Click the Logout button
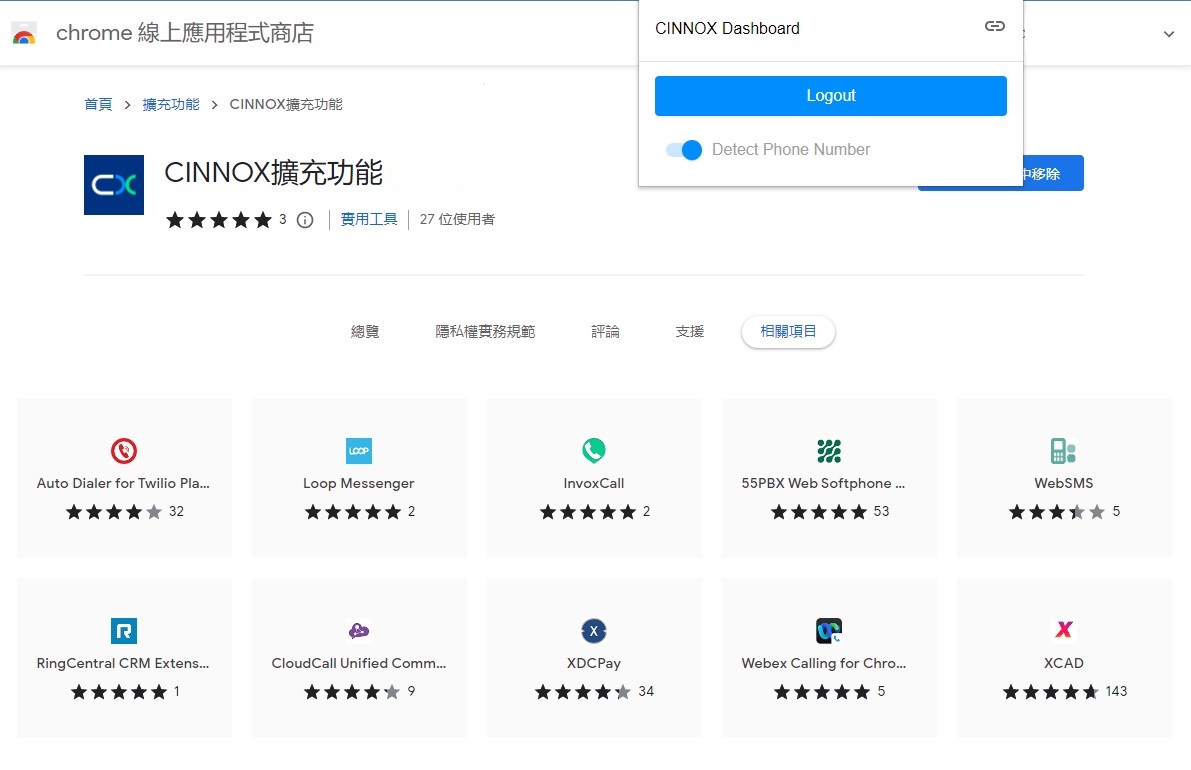This screenshot has height=770, width=1191. tap(830, 96)
